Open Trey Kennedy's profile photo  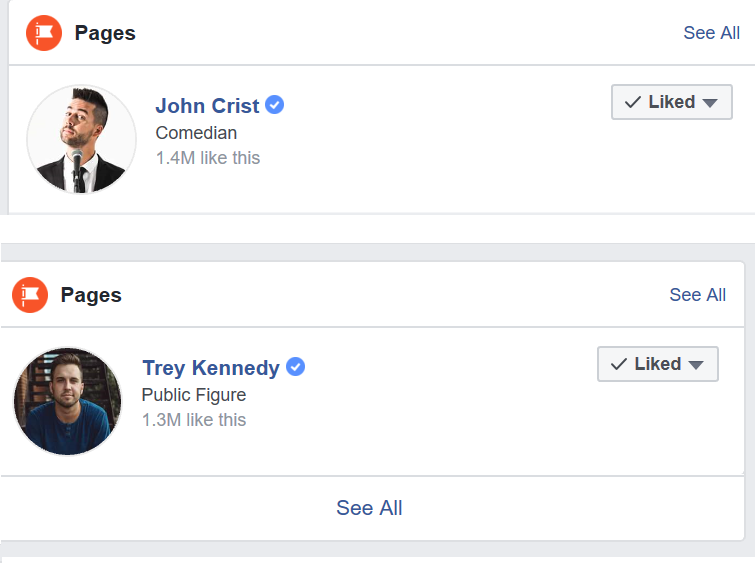[67, 401]
